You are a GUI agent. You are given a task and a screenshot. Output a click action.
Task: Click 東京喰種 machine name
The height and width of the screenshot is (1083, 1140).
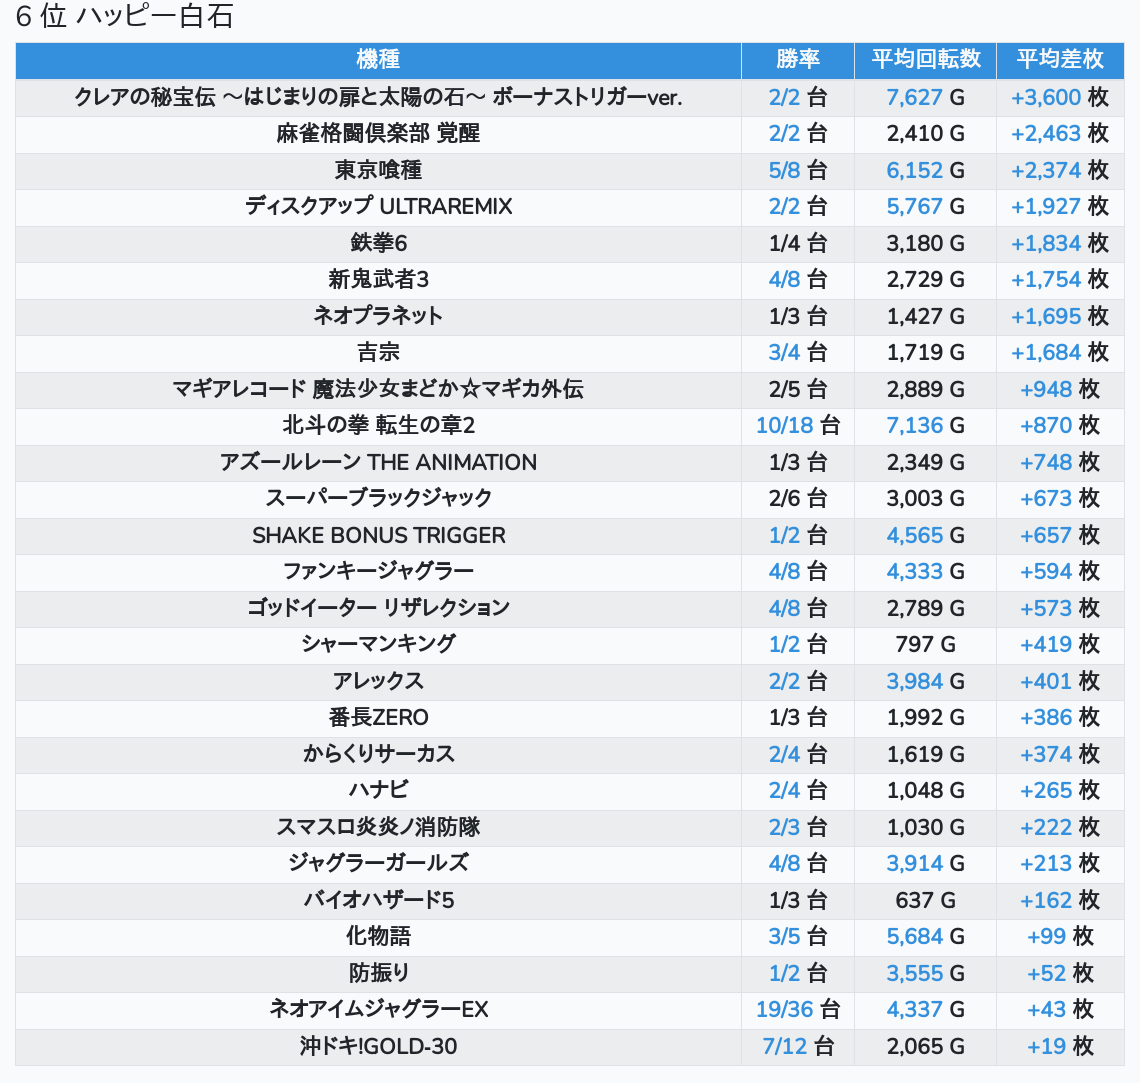tap(378, 170)
